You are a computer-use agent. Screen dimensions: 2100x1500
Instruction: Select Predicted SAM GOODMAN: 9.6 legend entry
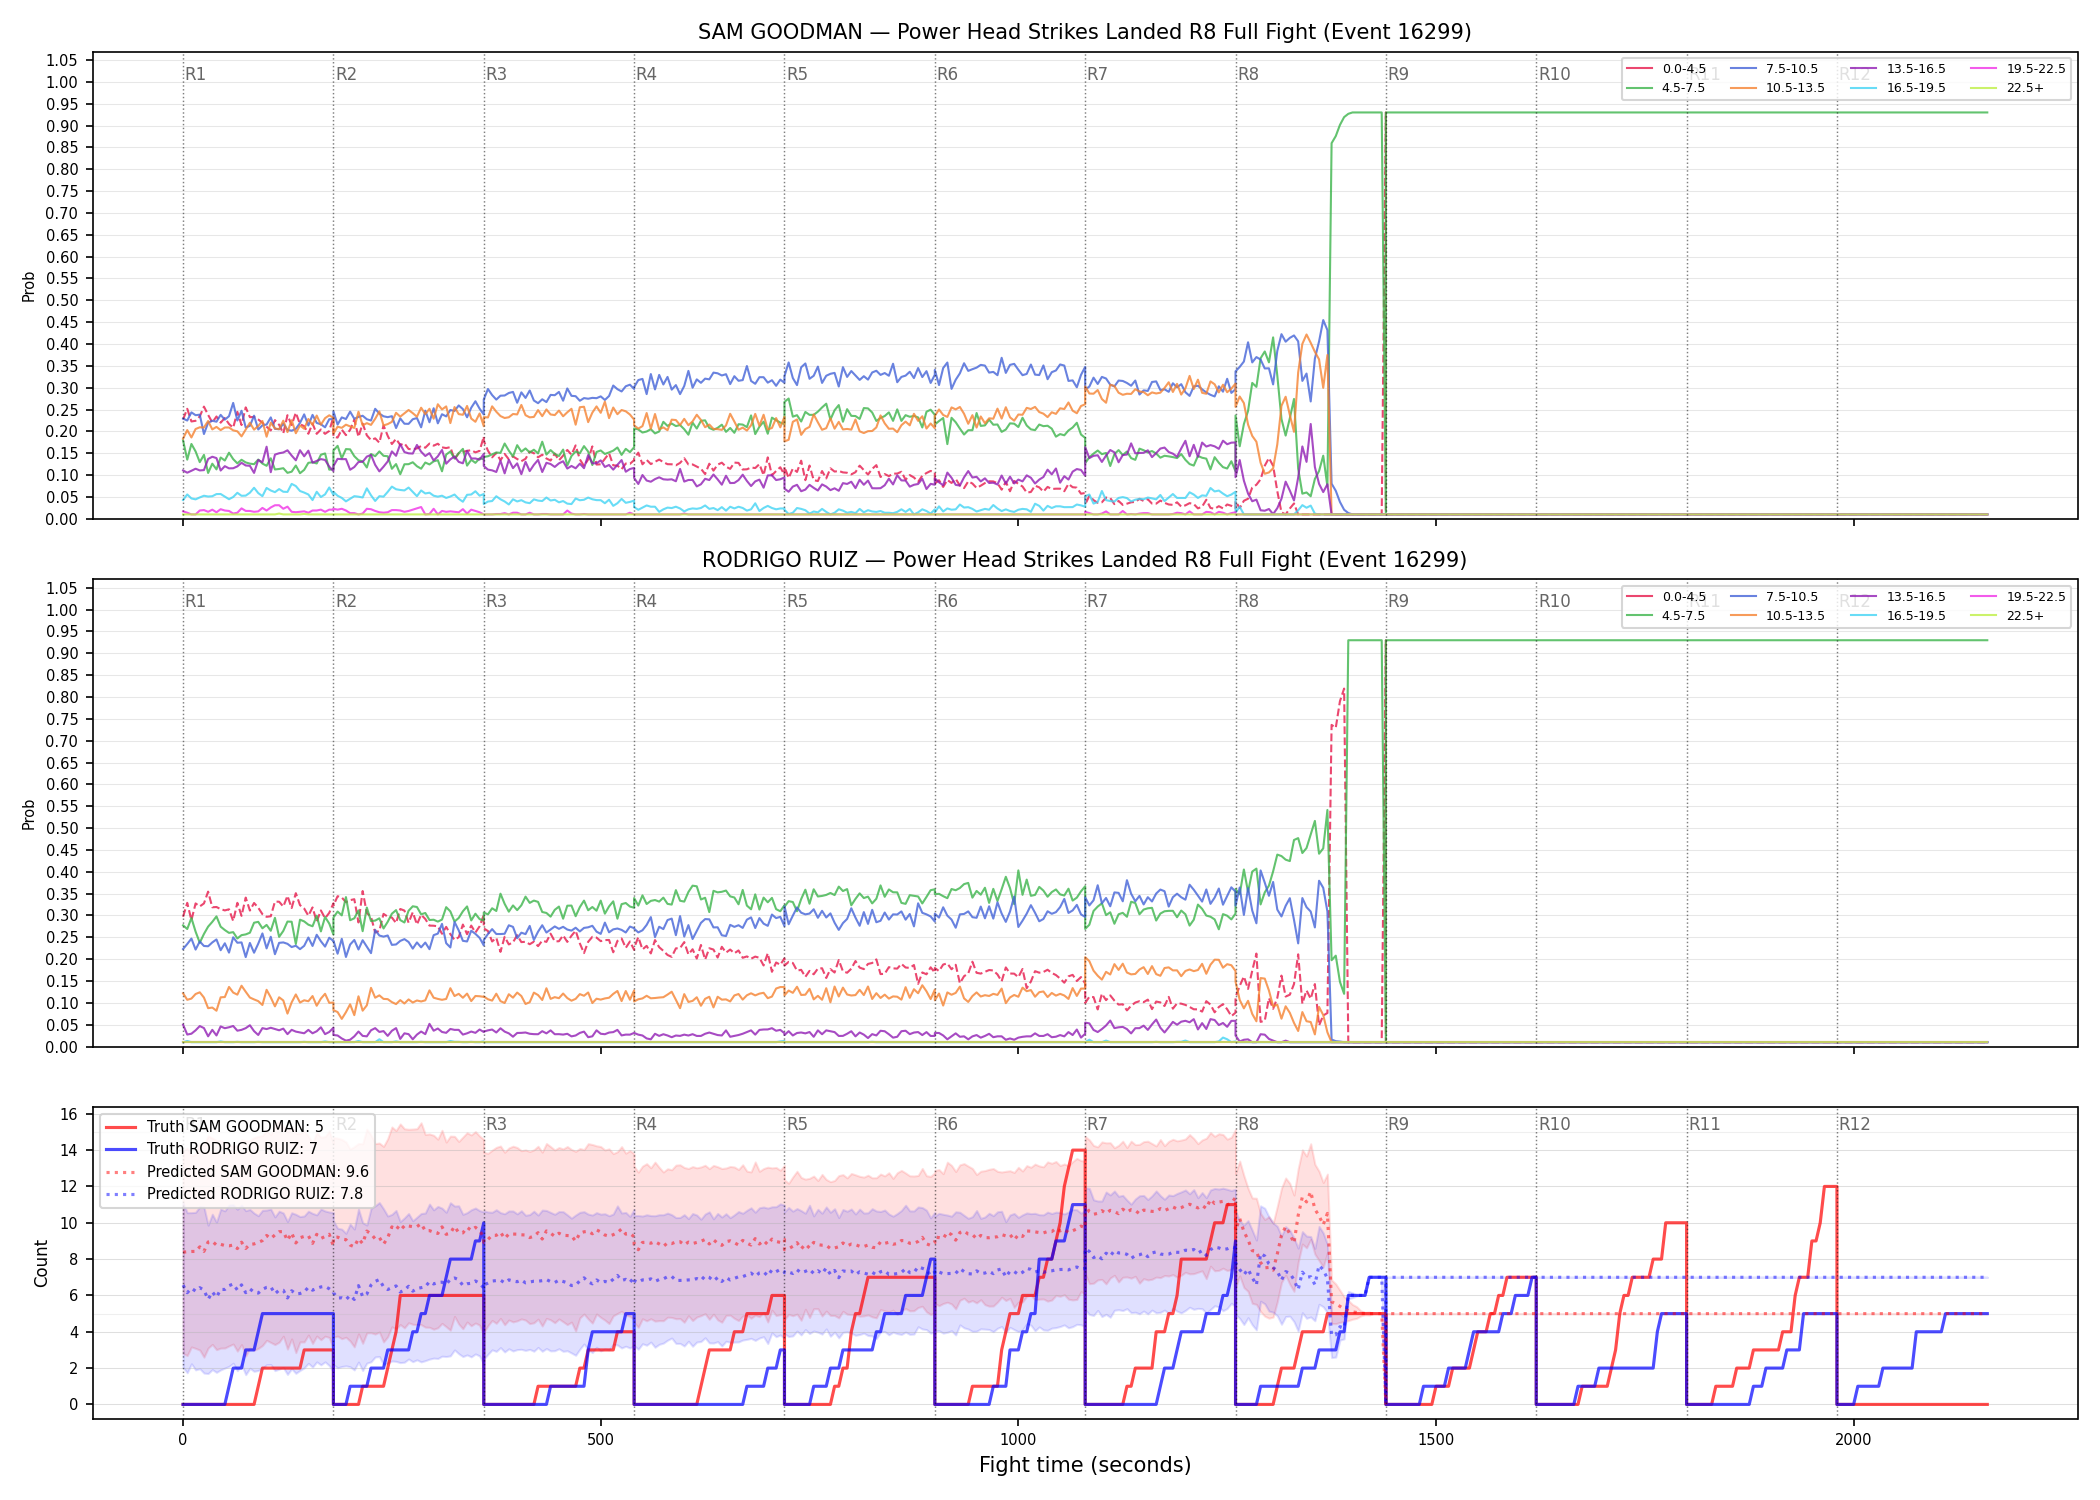(237, 1172)
